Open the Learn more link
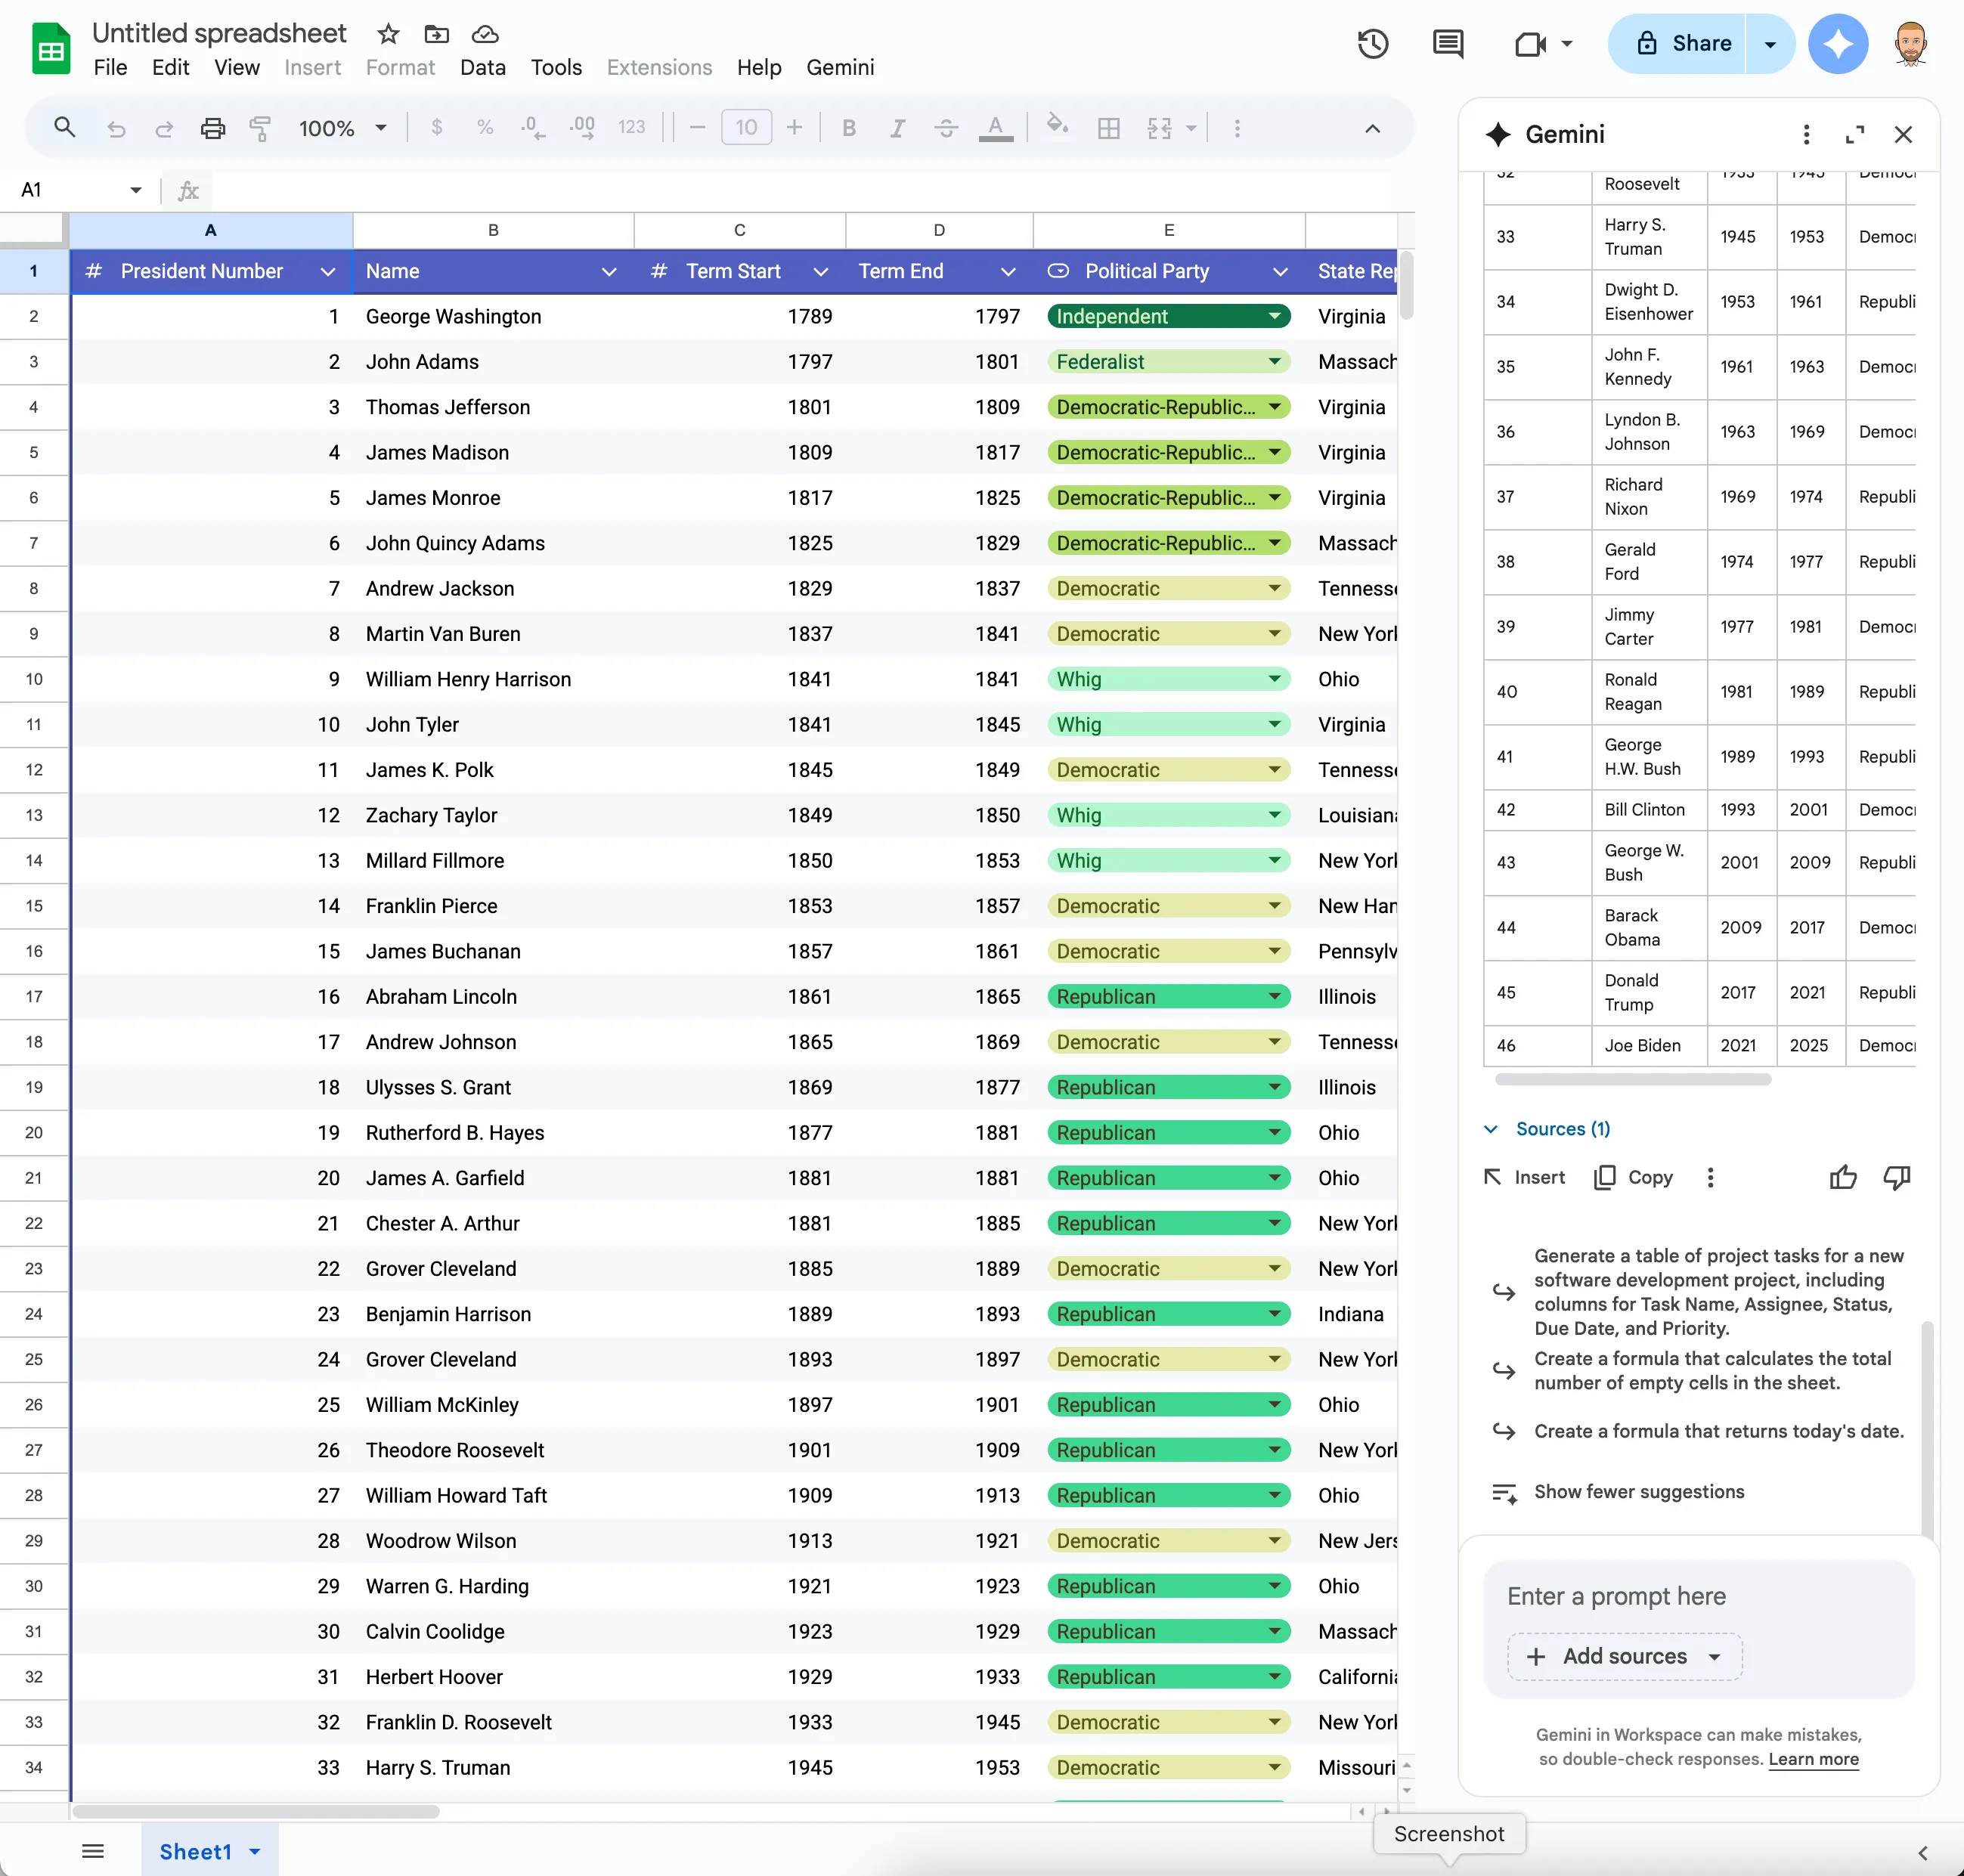The width and height of the screenshot is (1964, 1876). (x=1813, y=1759)
